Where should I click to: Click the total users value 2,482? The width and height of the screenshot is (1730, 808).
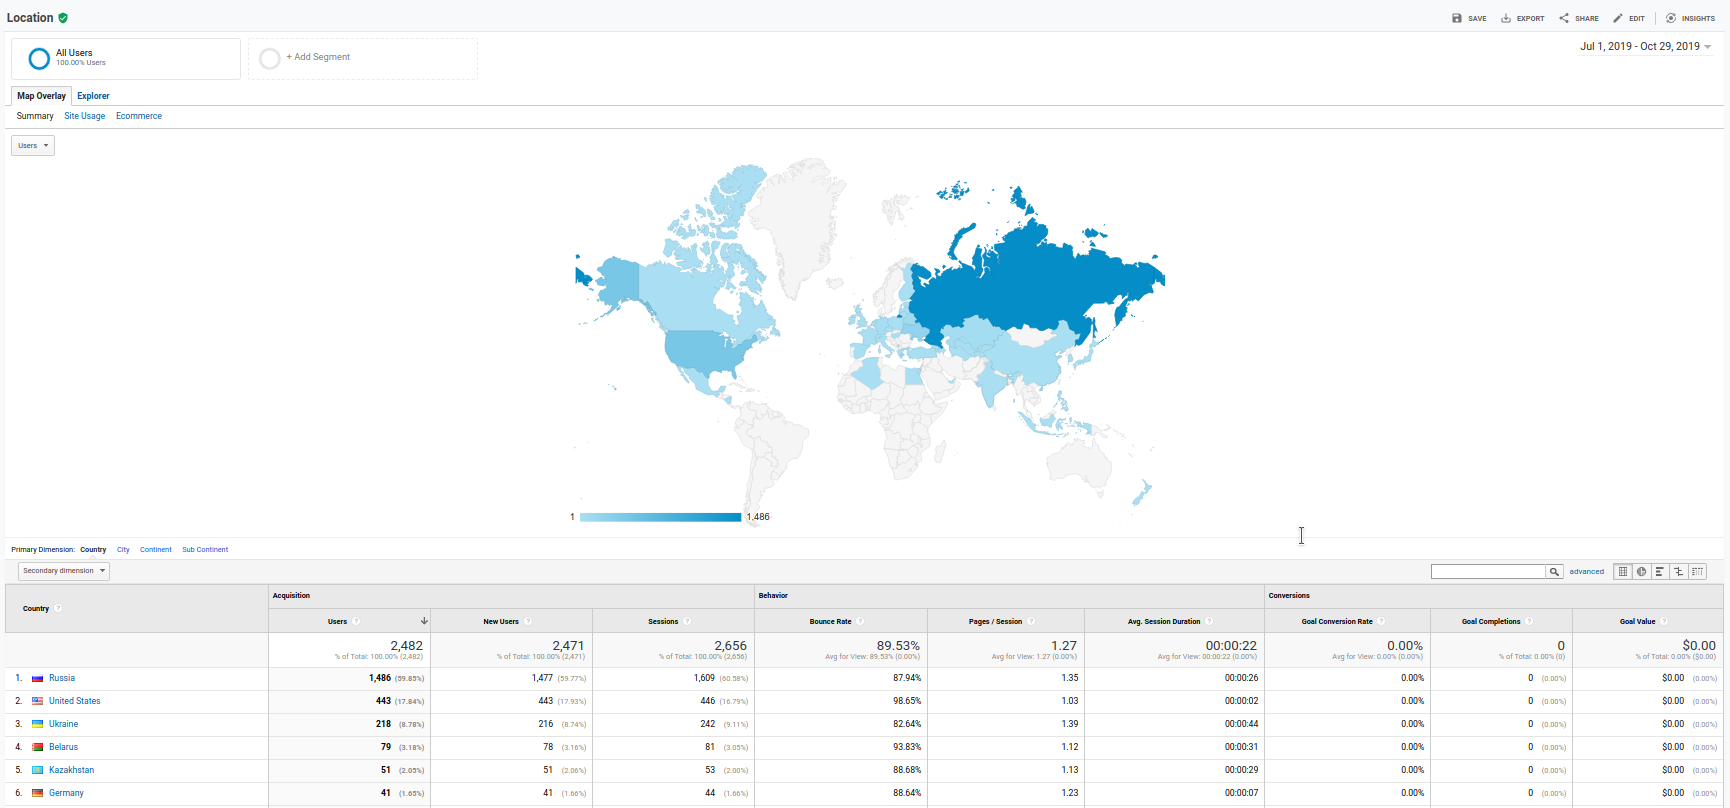tap(406, 646)
